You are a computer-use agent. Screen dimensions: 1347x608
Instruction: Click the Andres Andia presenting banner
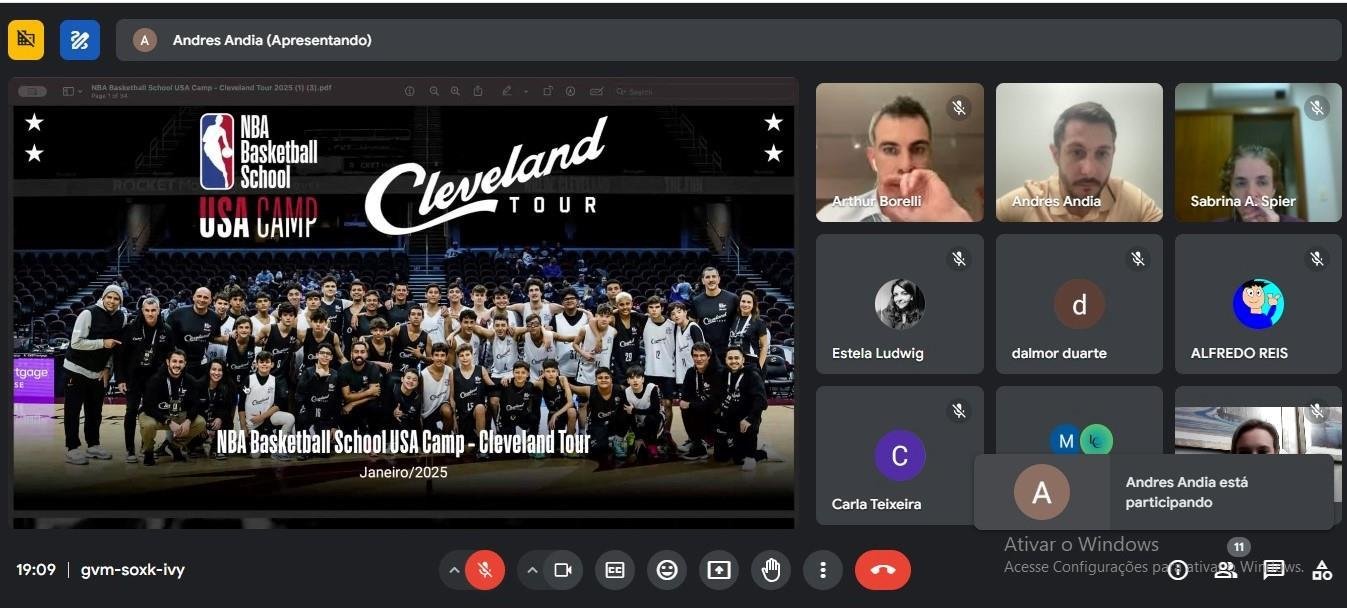pos(729,40)
